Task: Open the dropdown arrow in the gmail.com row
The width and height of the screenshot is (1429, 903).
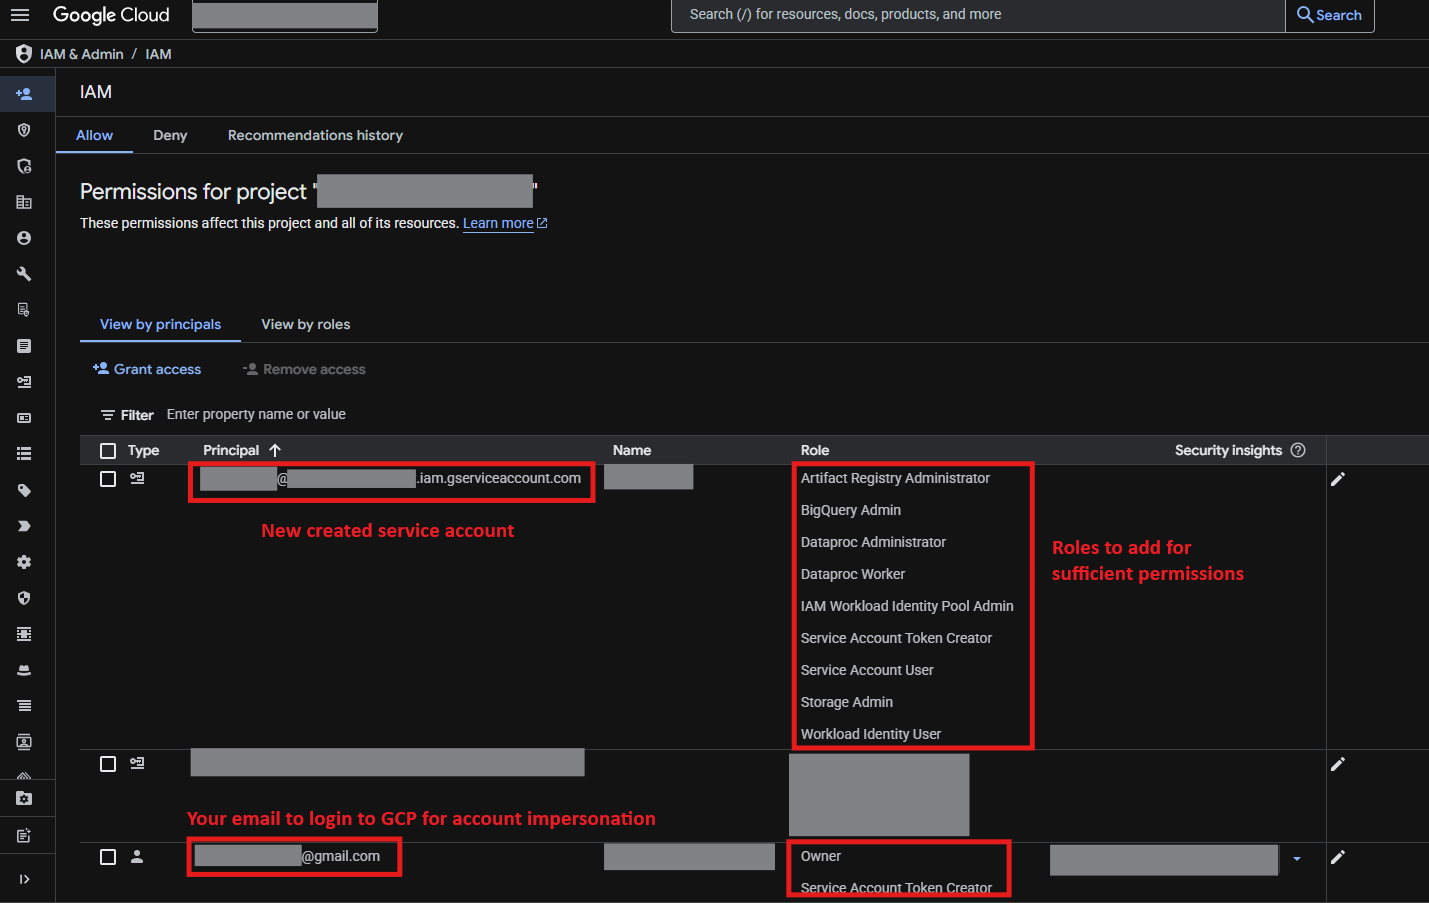Action: [1297, 859]
